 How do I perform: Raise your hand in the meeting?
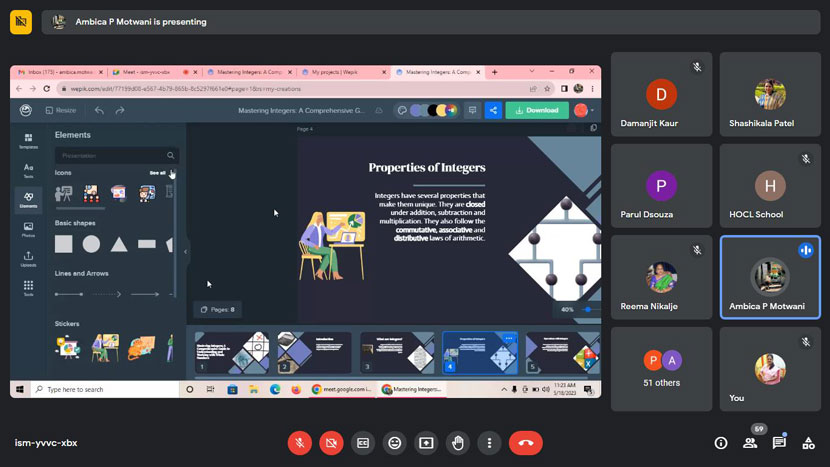click(458, 442)
